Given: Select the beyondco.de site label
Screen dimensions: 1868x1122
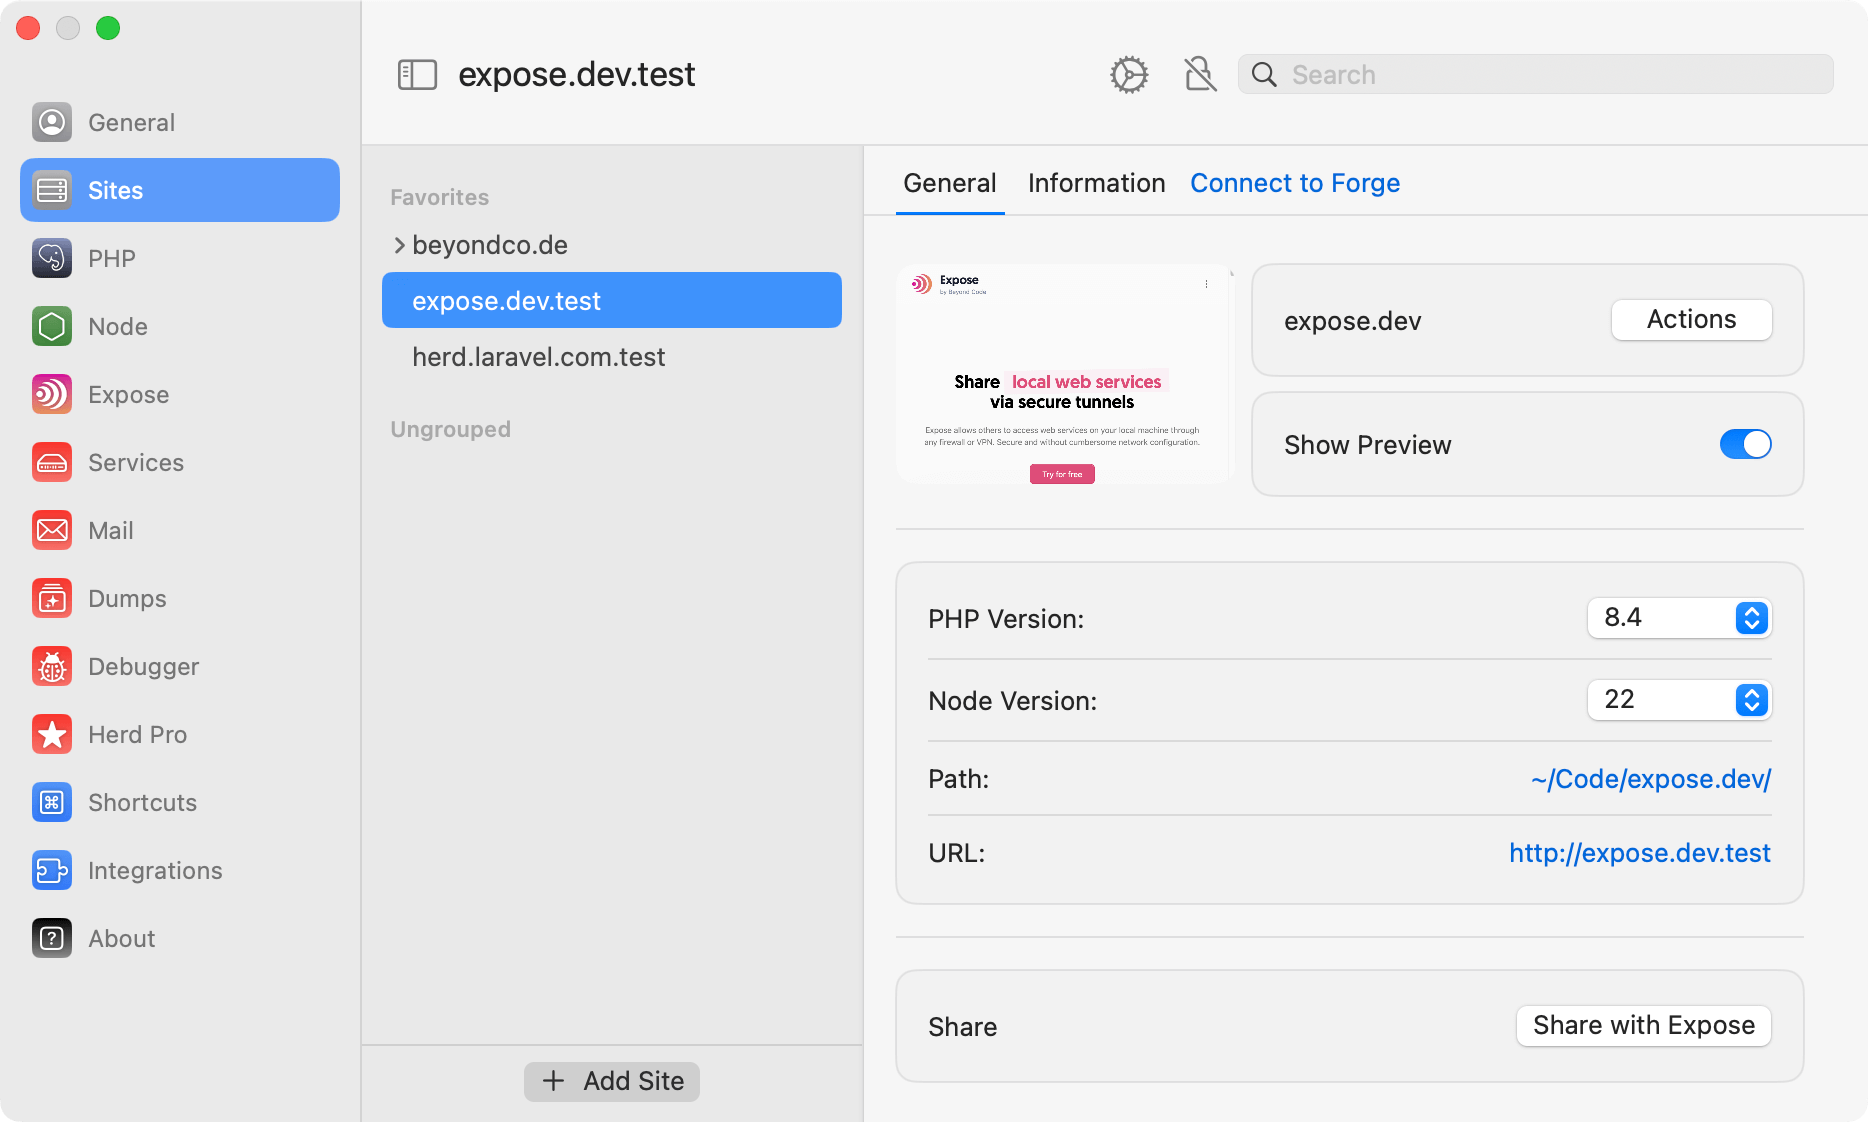Looking at the screenshot, I should tap(490, 245).
